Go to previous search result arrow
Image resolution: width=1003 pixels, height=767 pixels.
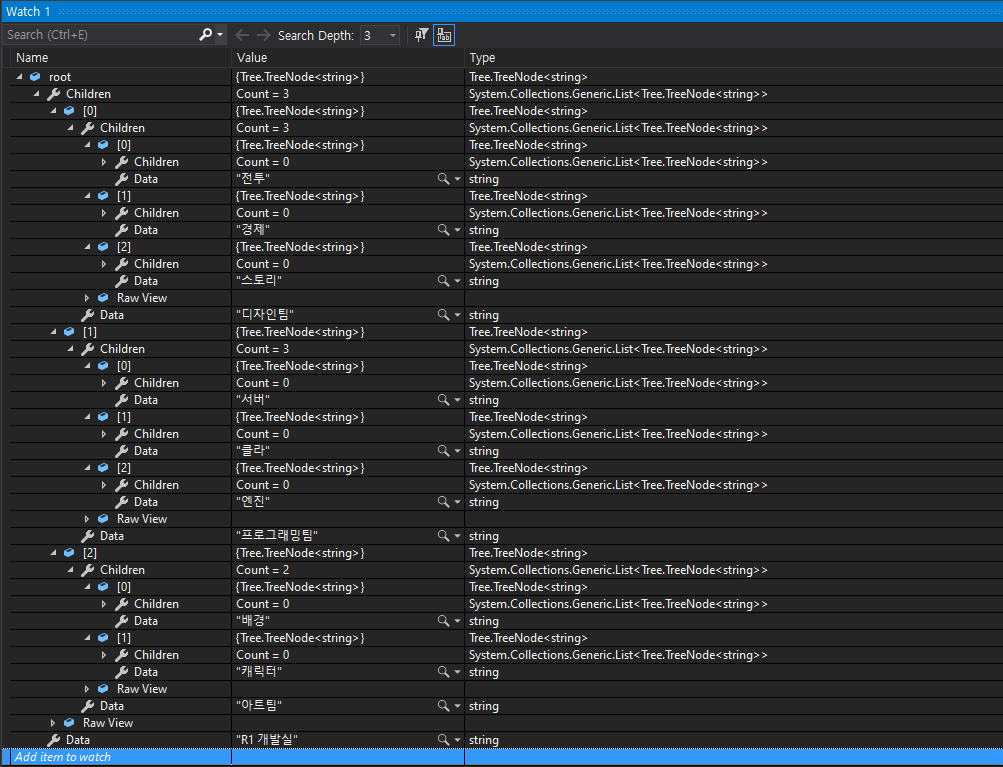pos(242,35)
